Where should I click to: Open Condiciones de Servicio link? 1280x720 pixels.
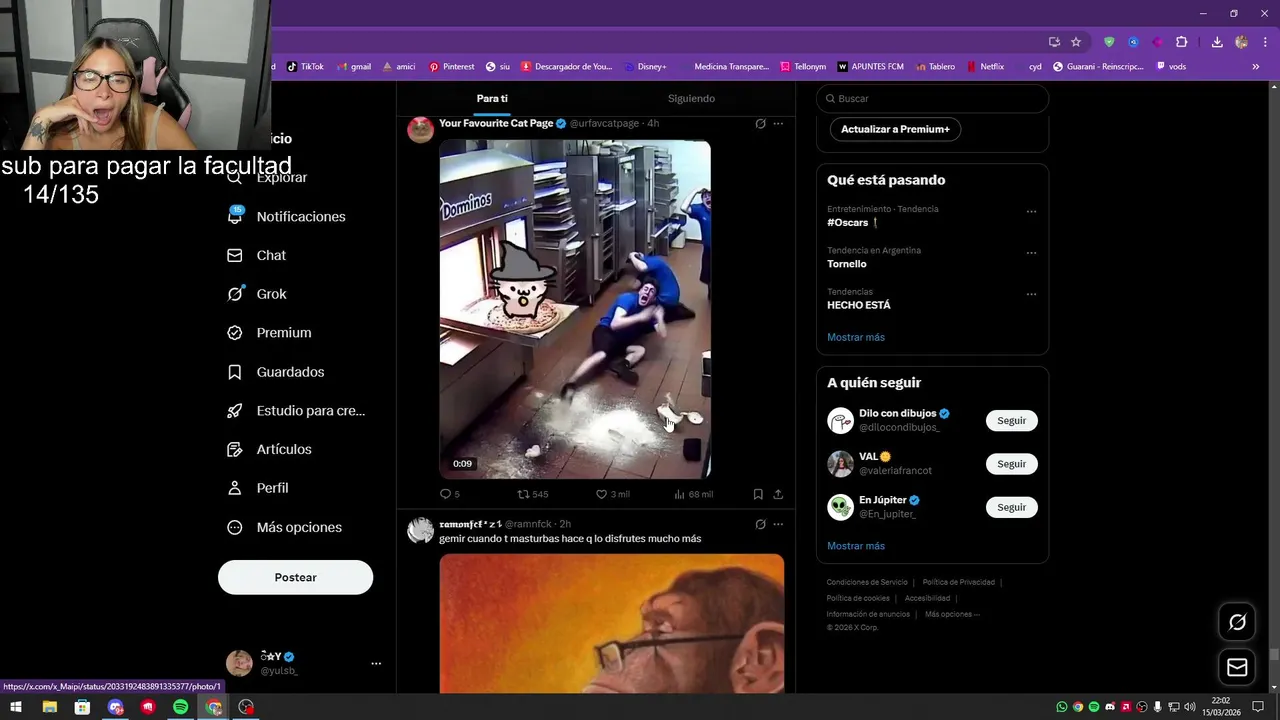(x=867, y=582)
